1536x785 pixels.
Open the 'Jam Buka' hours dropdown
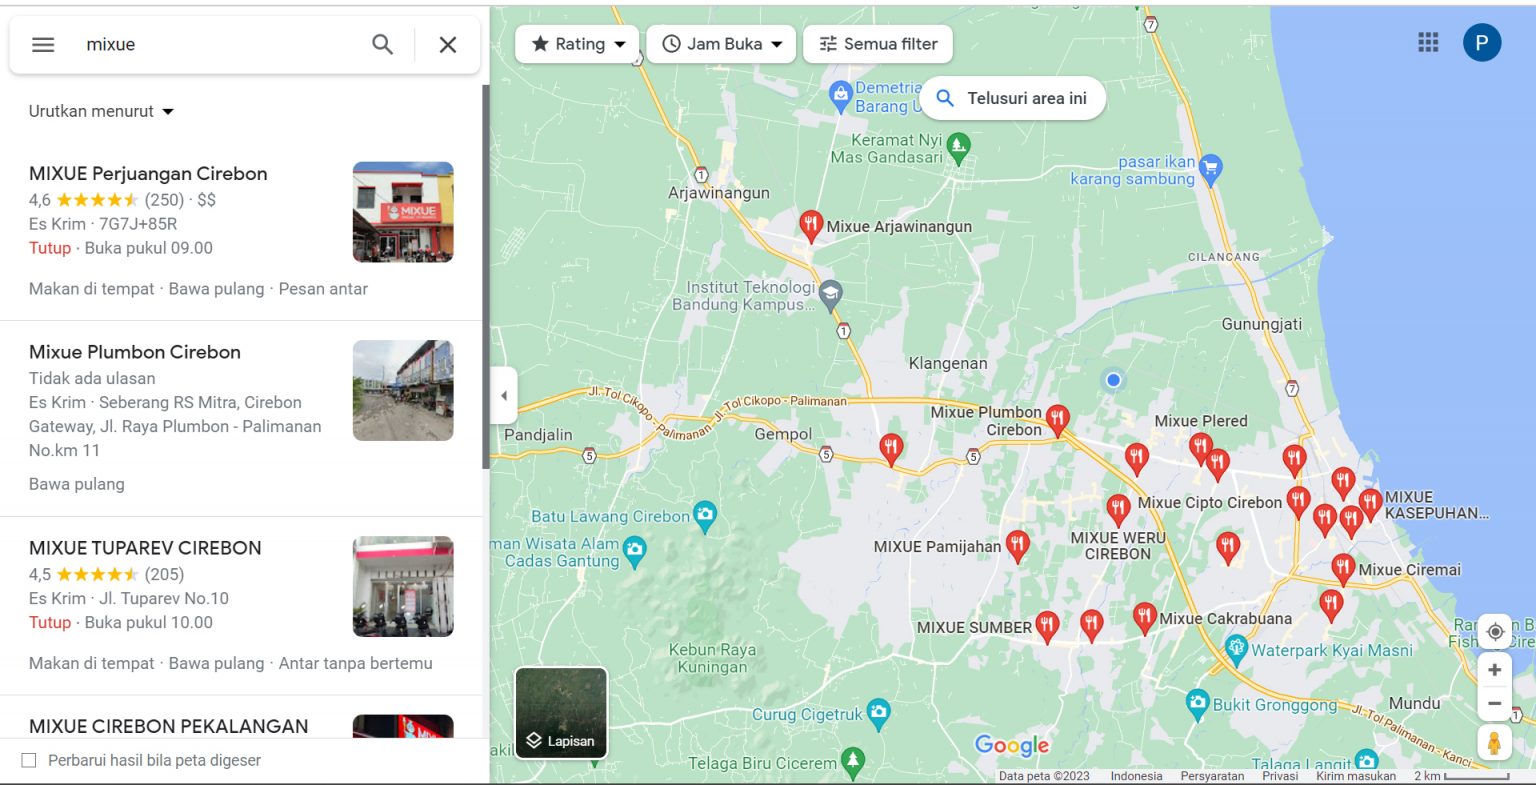[721, 43]
